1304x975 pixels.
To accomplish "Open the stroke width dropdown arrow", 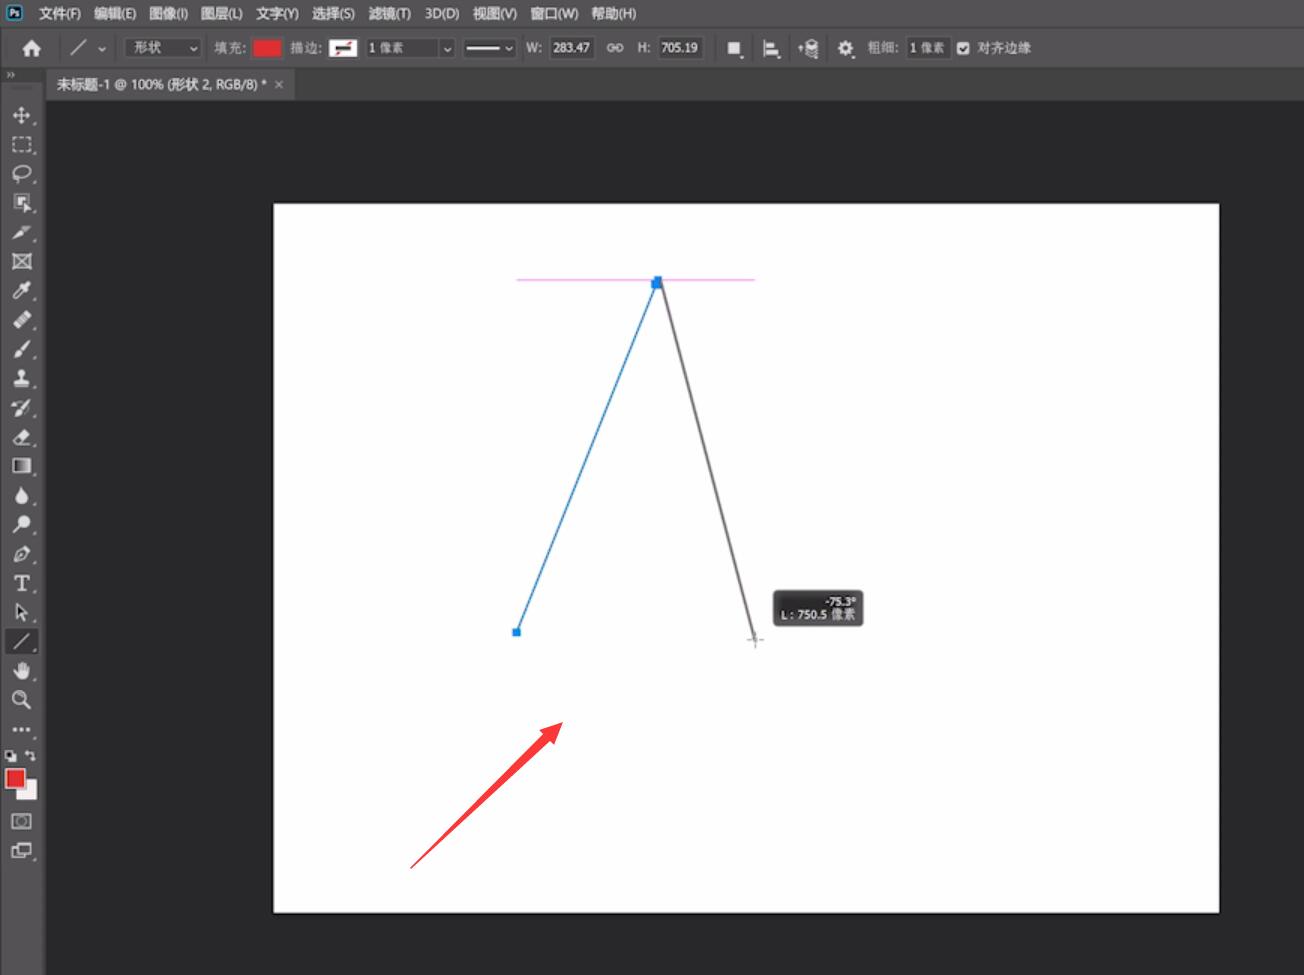I will coord(447,48).
